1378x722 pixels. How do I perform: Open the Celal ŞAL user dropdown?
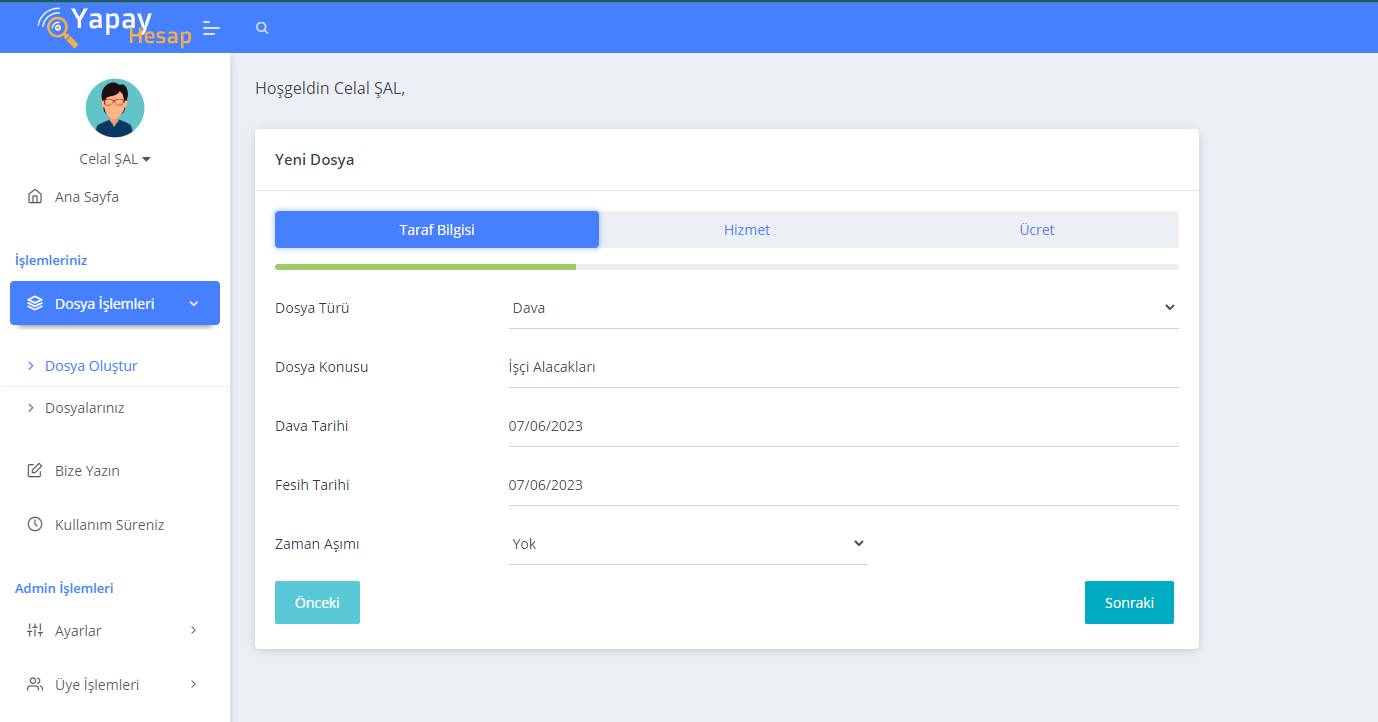point(115,160)
